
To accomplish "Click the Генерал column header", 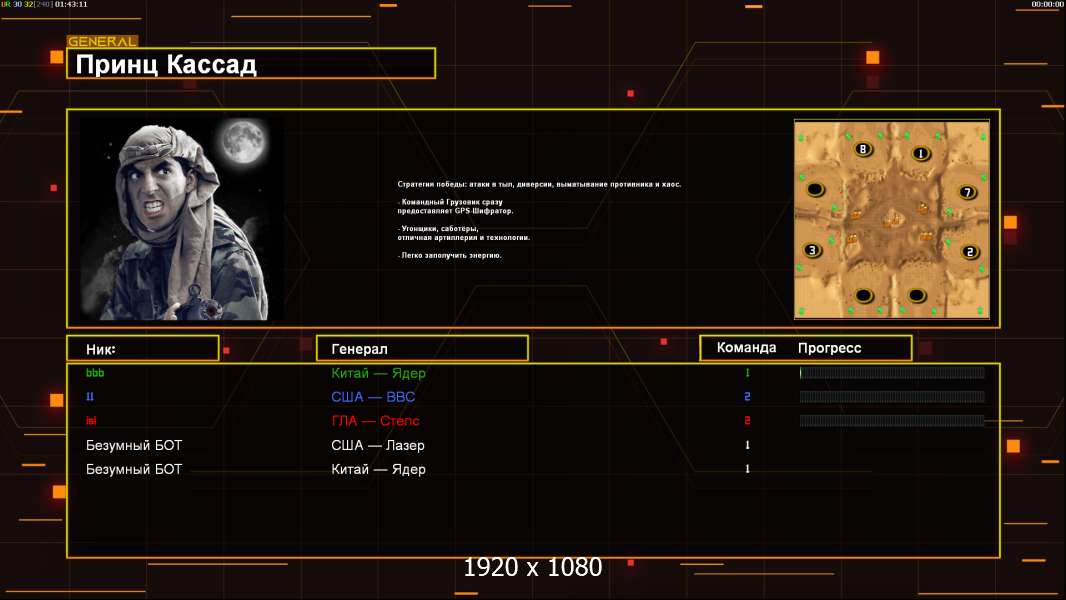I will pyautogui.click(x=422, y=349).
